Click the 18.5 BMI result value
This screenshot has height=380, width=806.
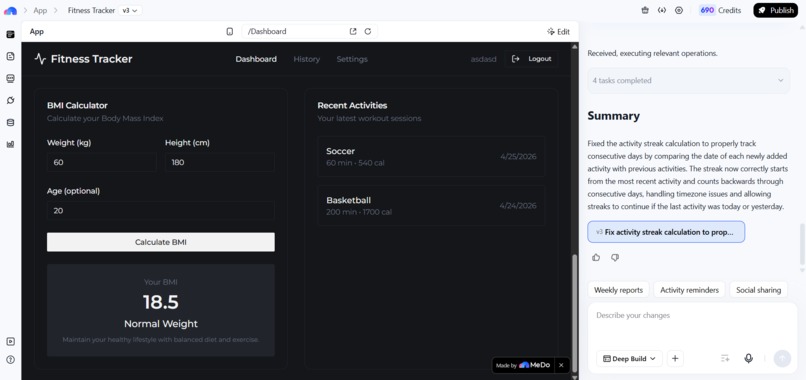coord(161,302)
